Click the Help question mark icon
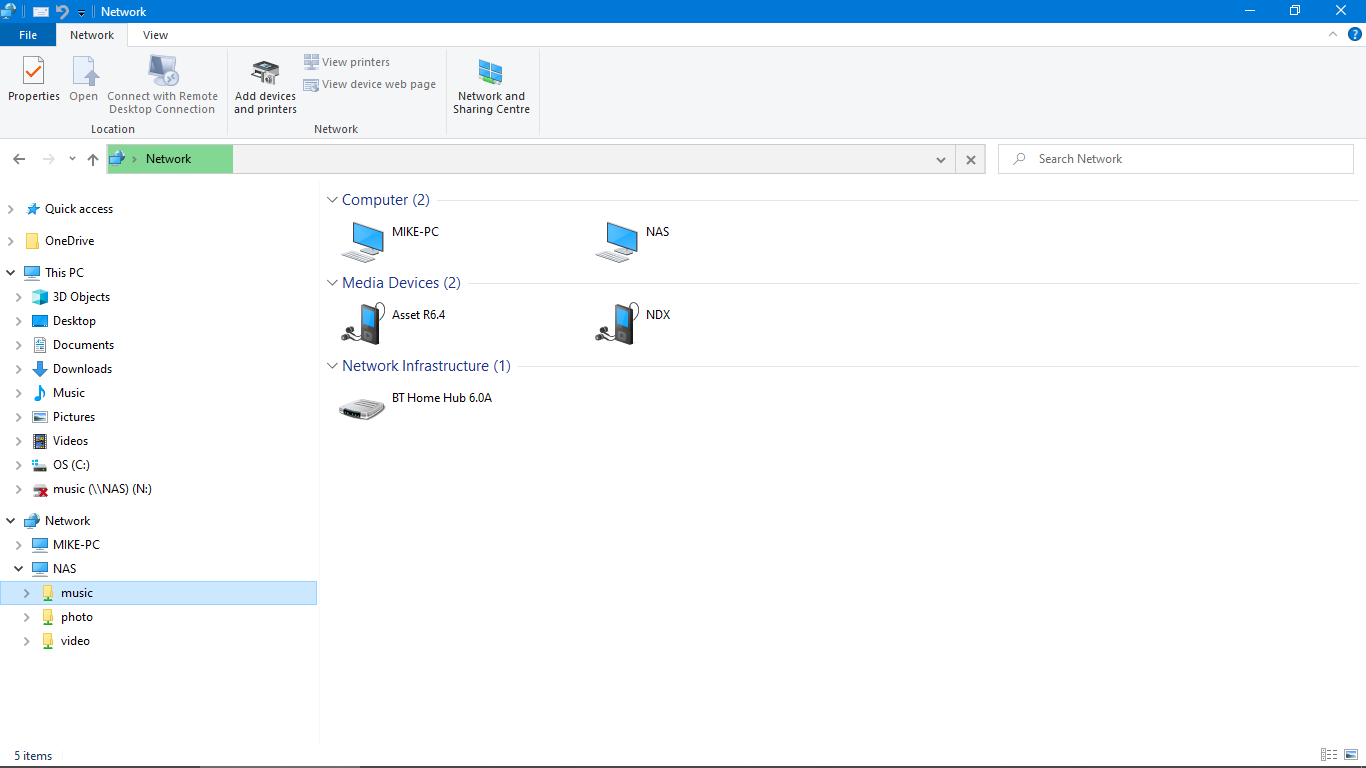Viewport: 1366px width, 768px height. [1355, 34]
